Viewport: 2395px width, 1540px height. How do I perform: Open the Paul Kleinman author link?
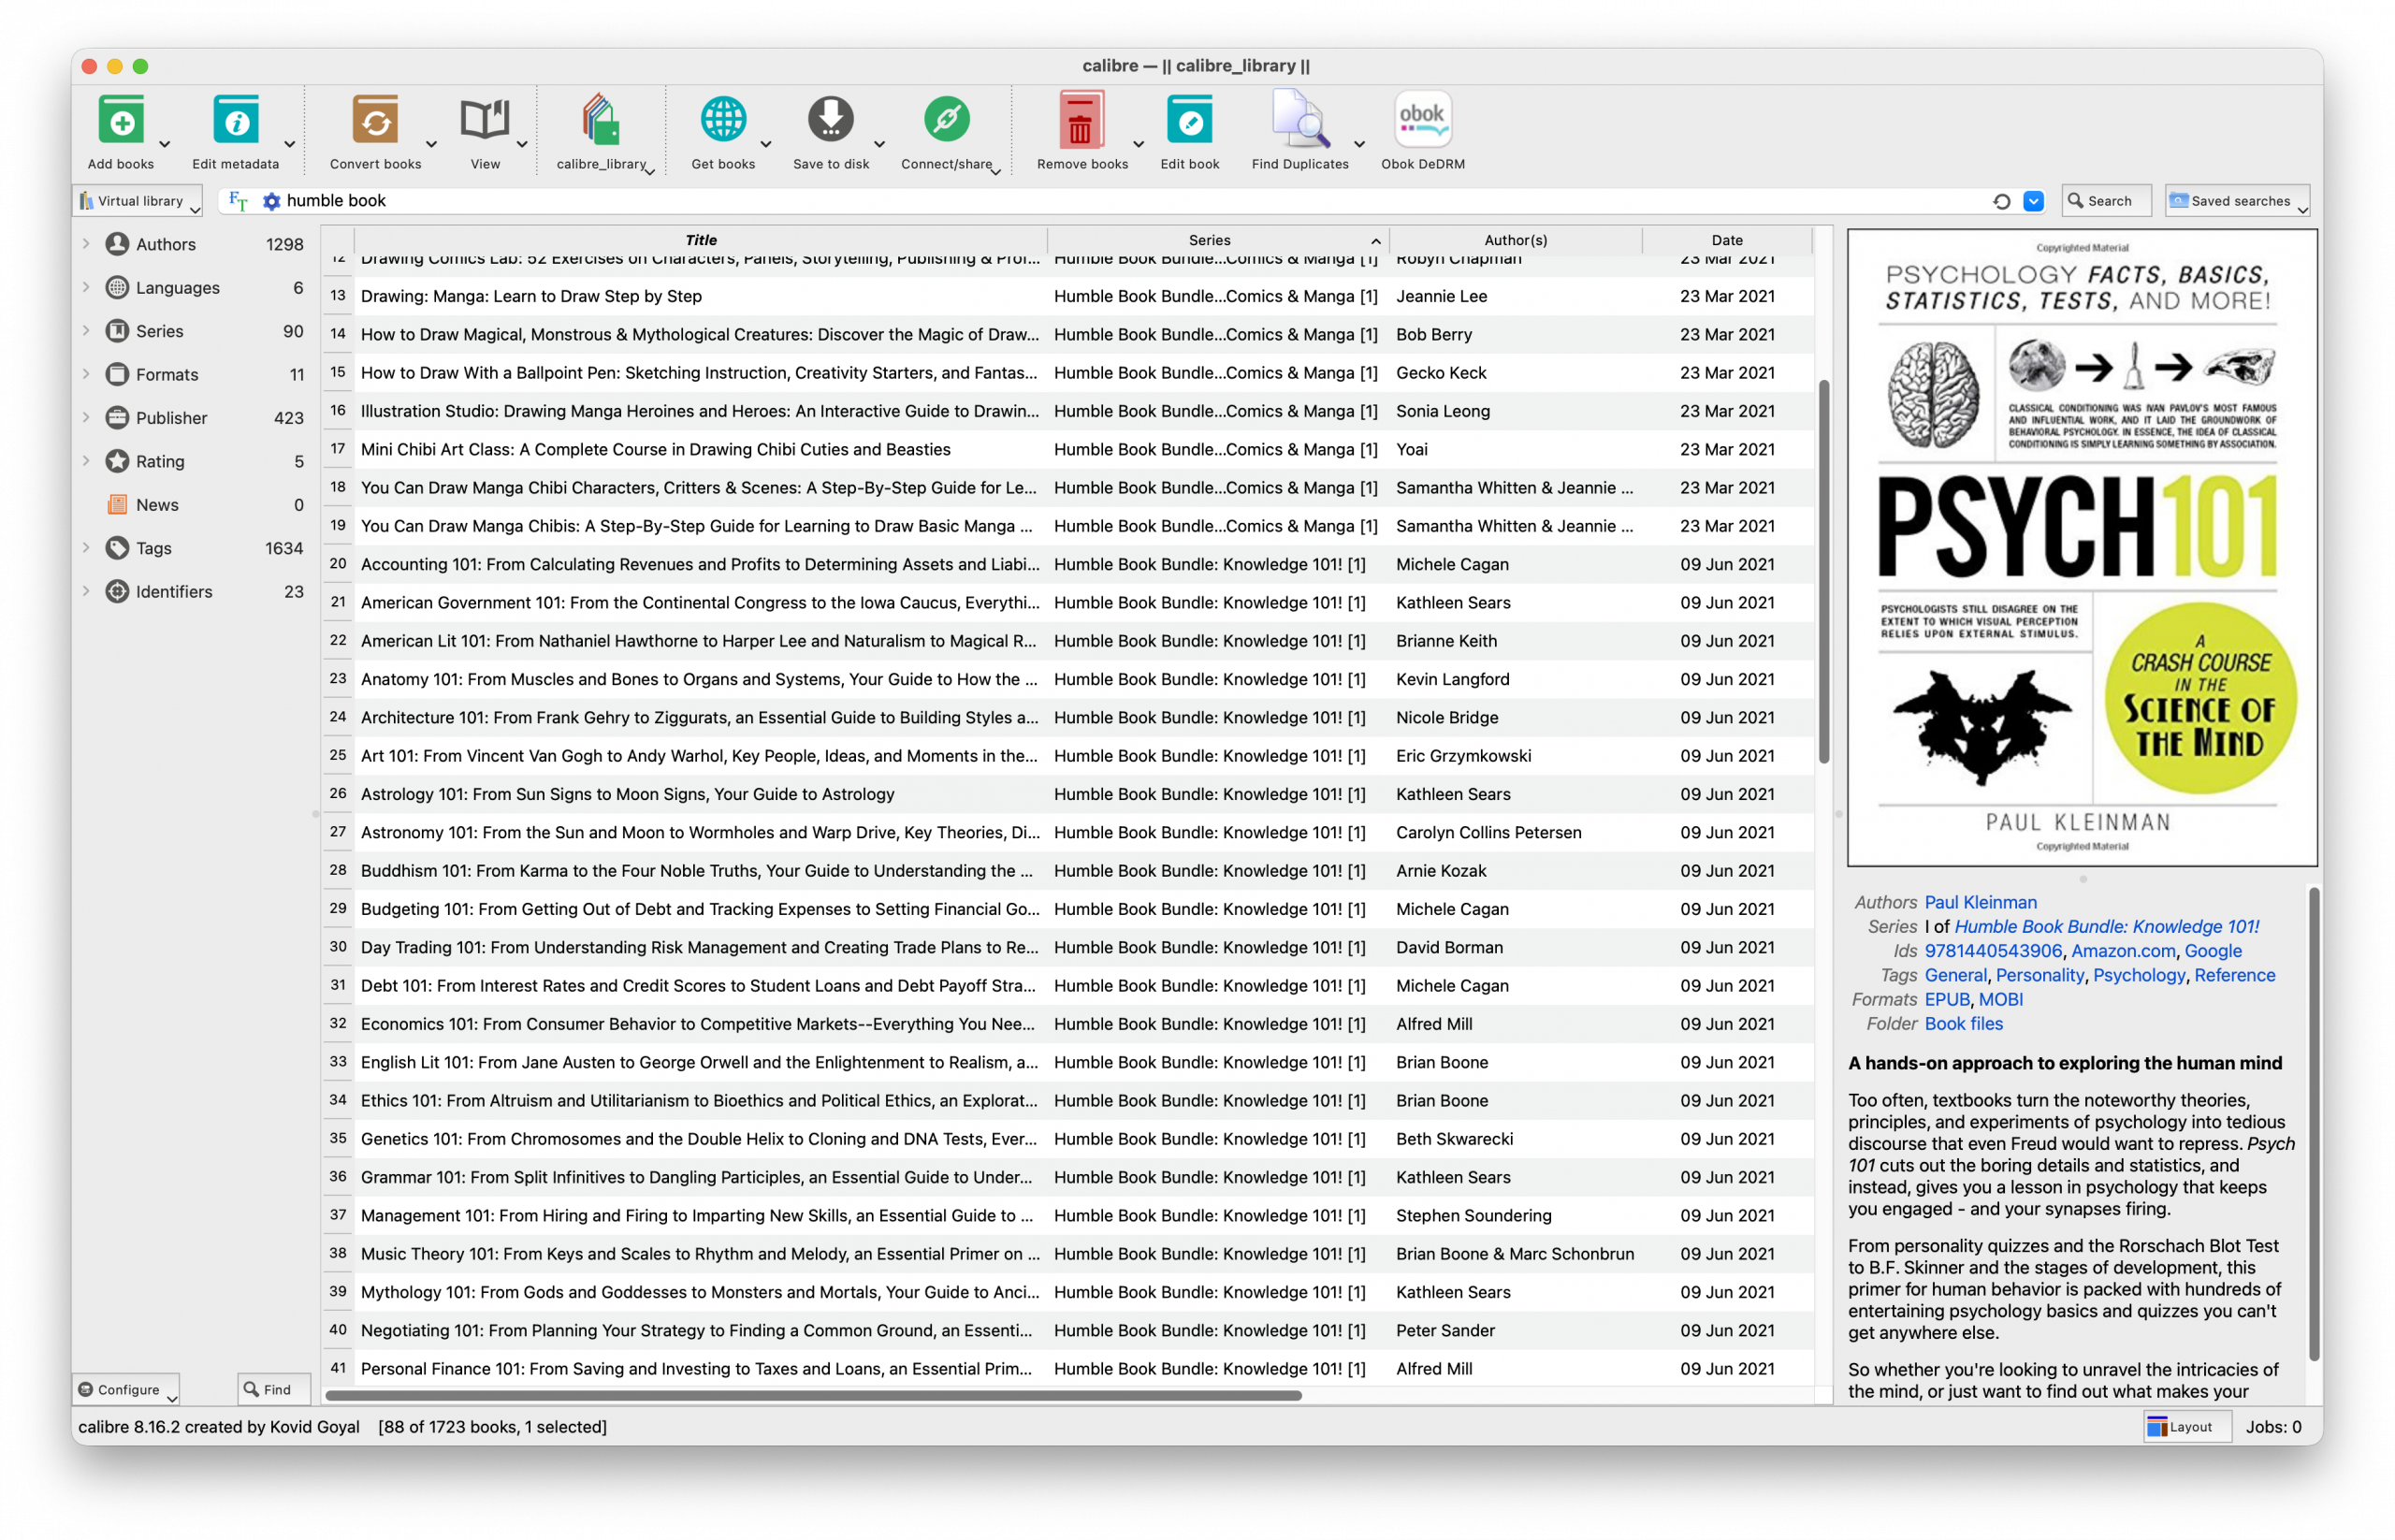pyautogui.click(x=1980, y=902)
